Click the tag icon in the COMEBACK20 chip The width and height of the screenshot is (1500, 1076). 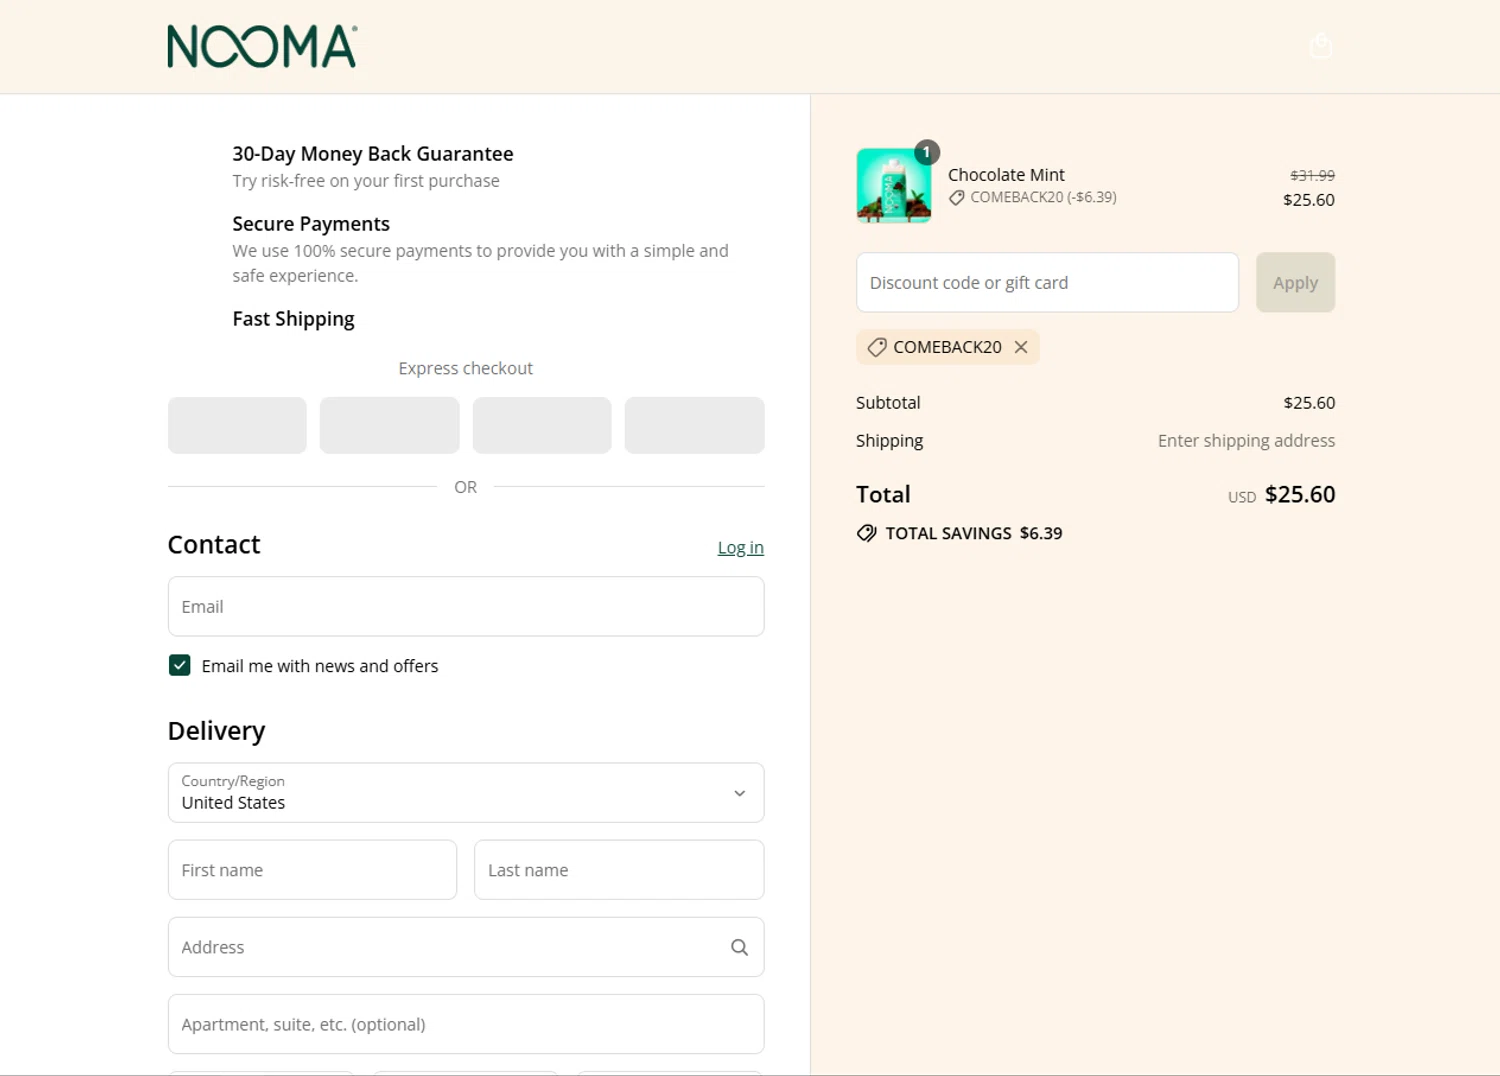(x=877, y=347)
